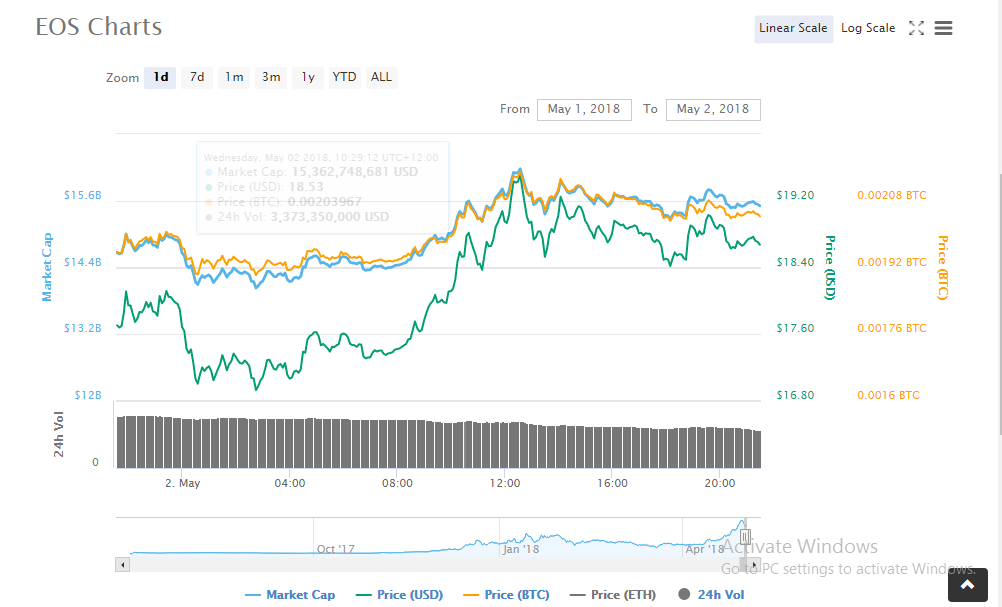Set zoom range to 1m

(x=234, y=77)
